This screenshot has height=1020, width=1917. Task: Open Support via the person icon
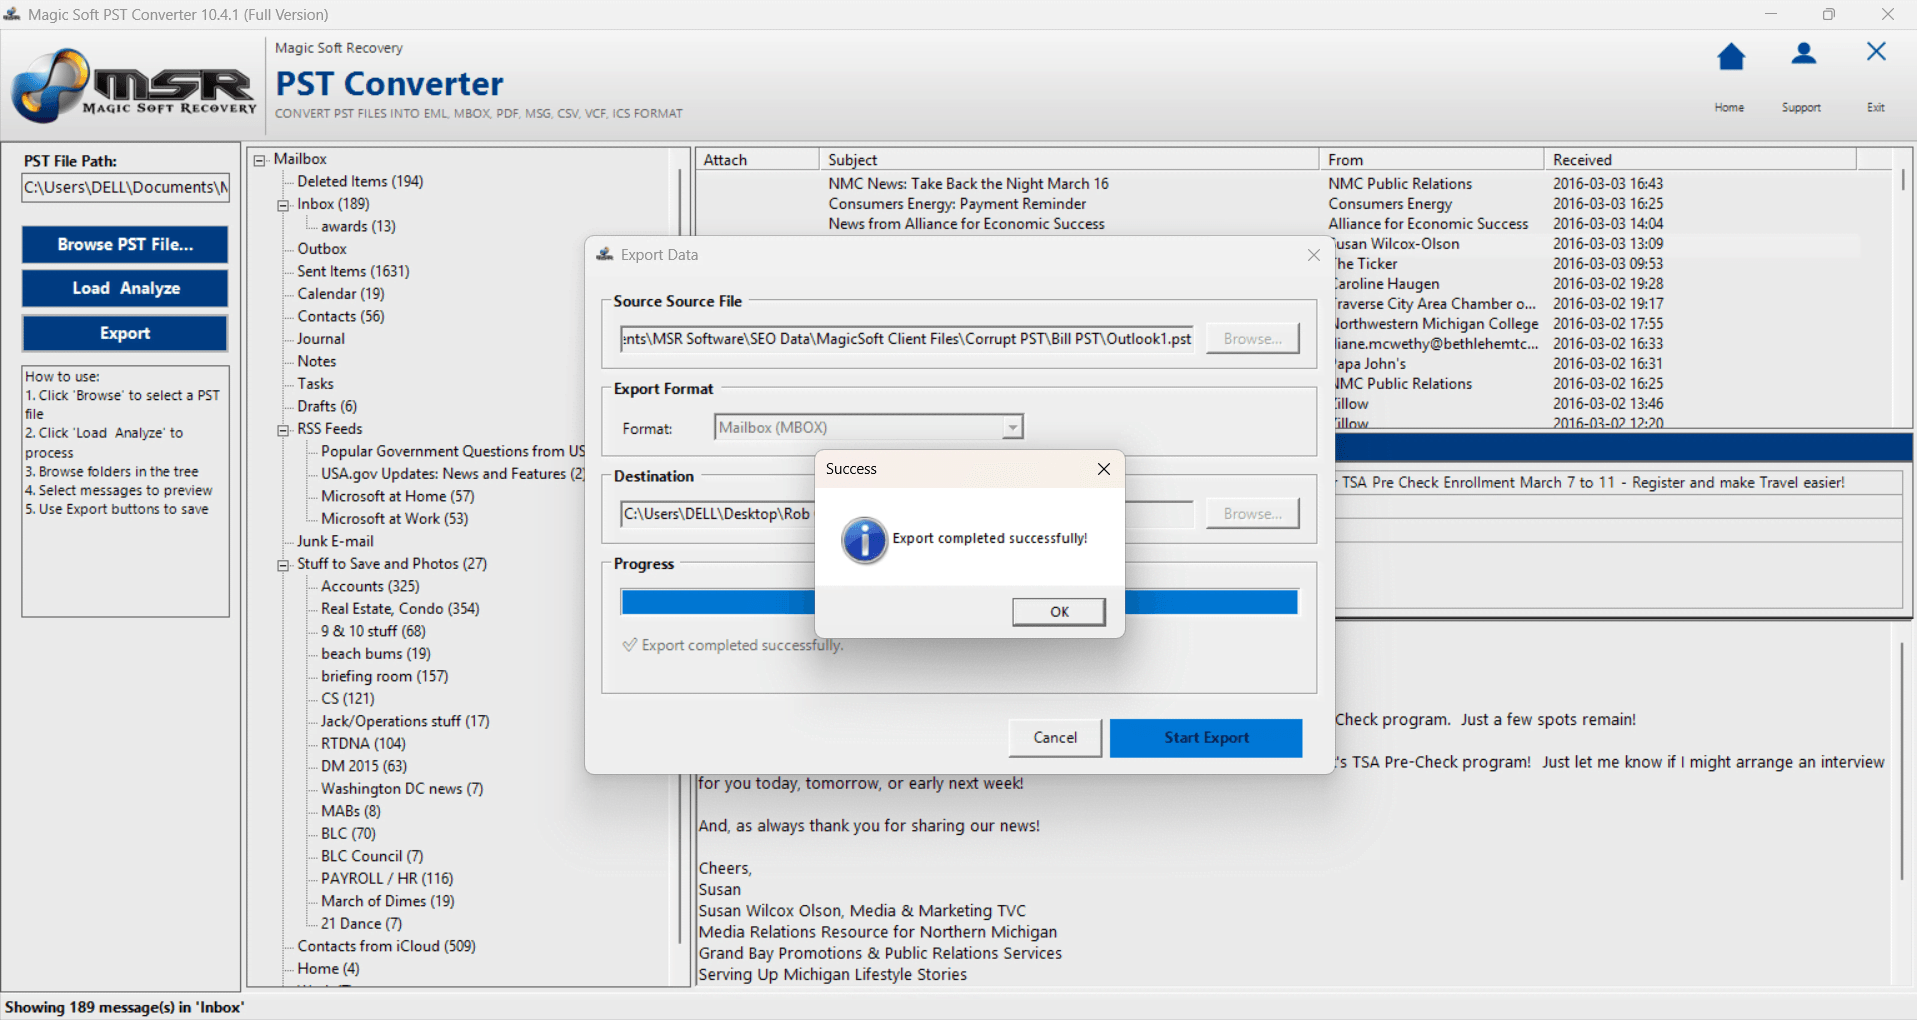point(1803,54)
